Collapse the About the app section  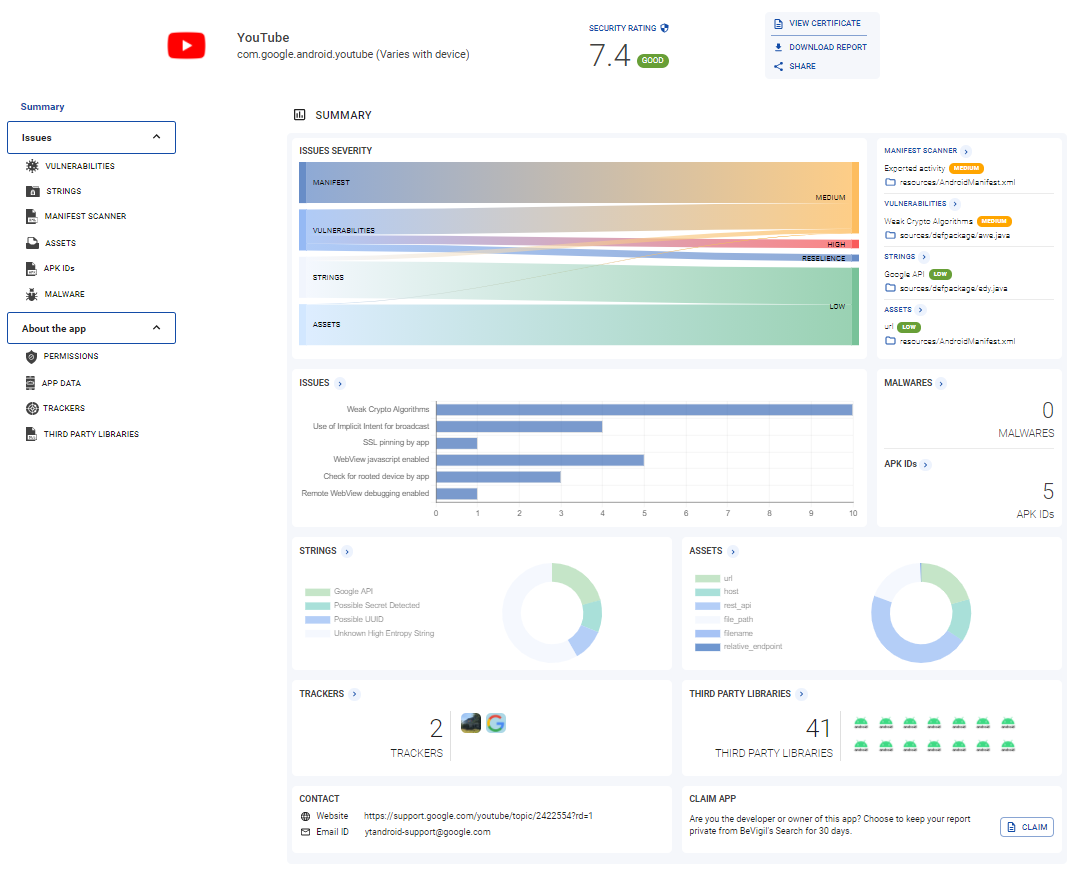(x=157, y=328)
